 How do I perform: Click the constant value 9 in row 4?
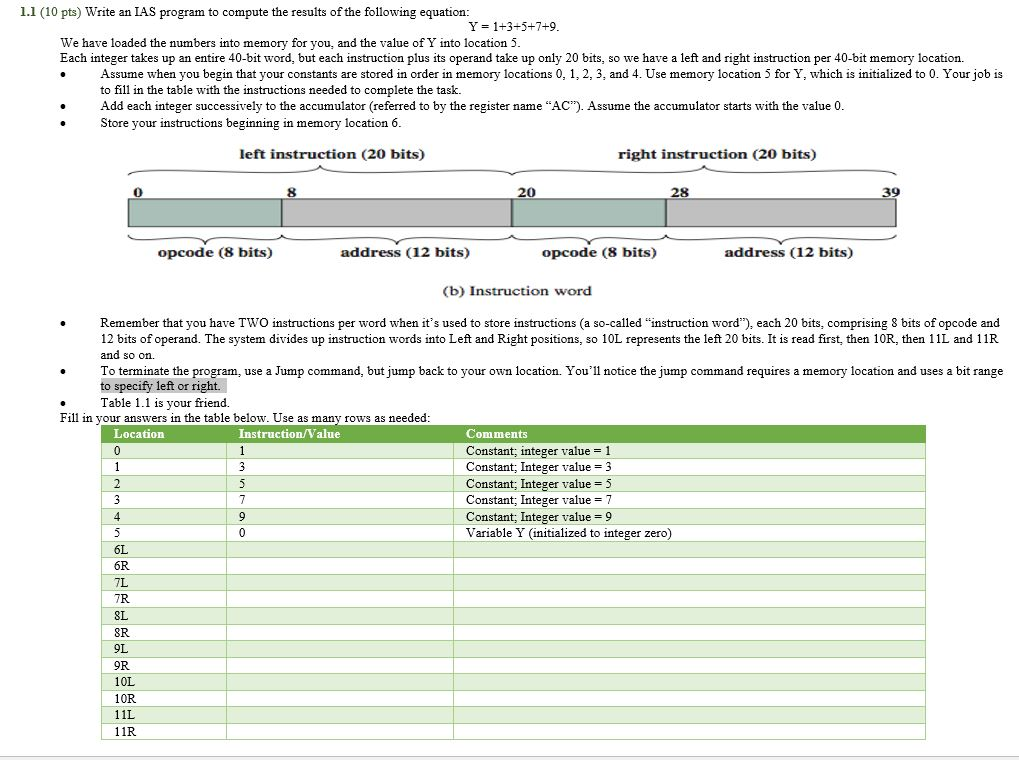point(243,516)
